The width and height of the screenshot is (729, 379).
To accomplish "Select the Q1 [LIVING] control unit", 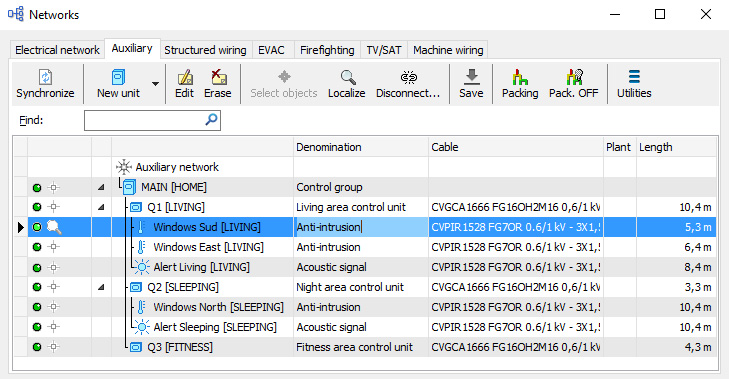I will (x=175, y=207).
